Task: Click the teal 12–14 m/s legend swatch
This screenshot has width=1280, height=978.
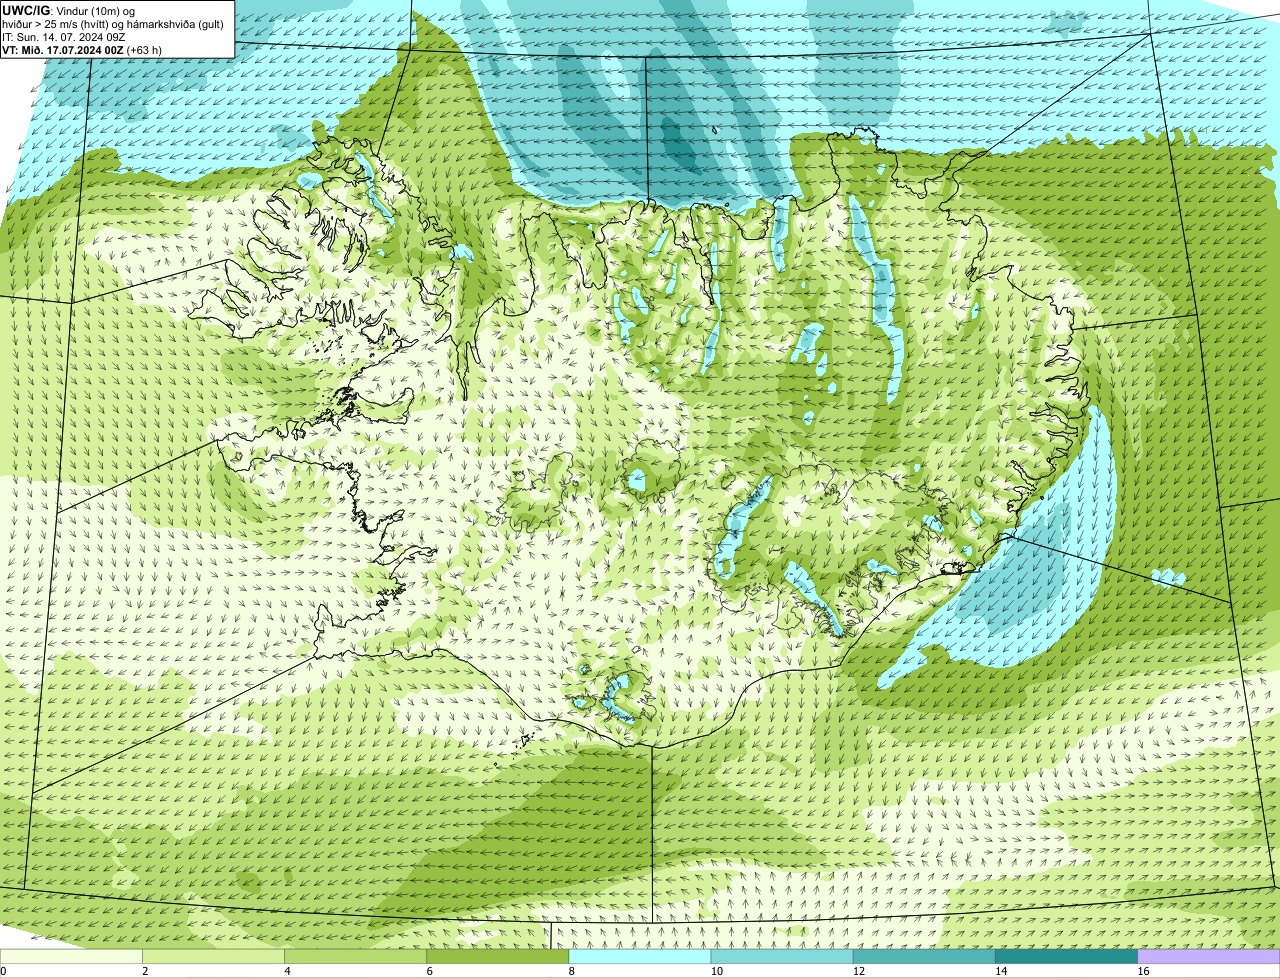Action: [925, 956]
